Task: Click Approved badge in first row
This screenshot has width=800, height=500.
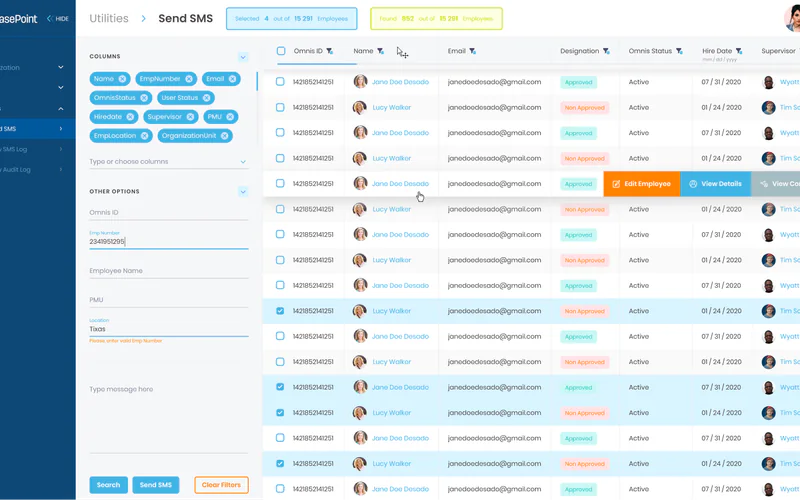Action: tap(578, 82)
